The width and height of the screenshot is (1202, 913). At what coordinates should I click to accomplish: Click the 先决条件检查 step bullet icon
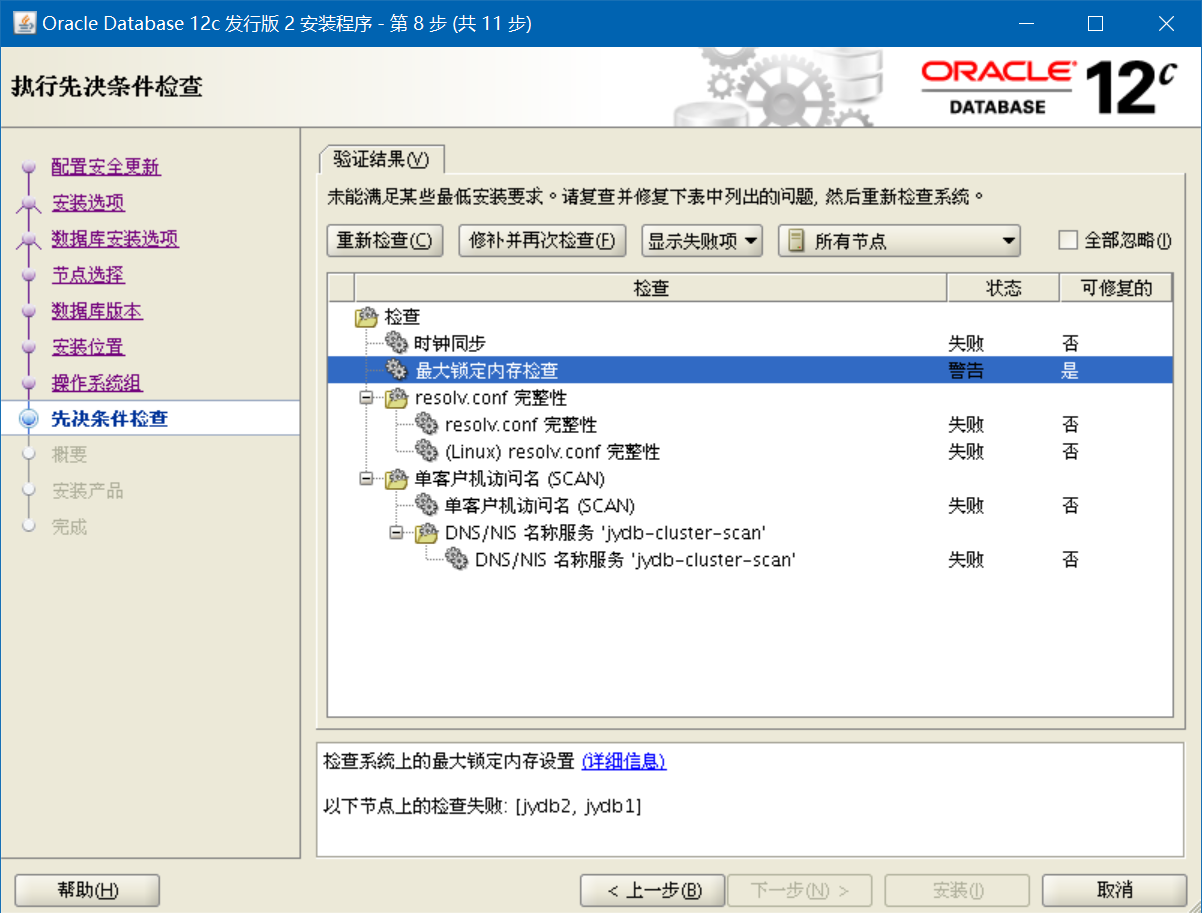(x=29, y=418)
